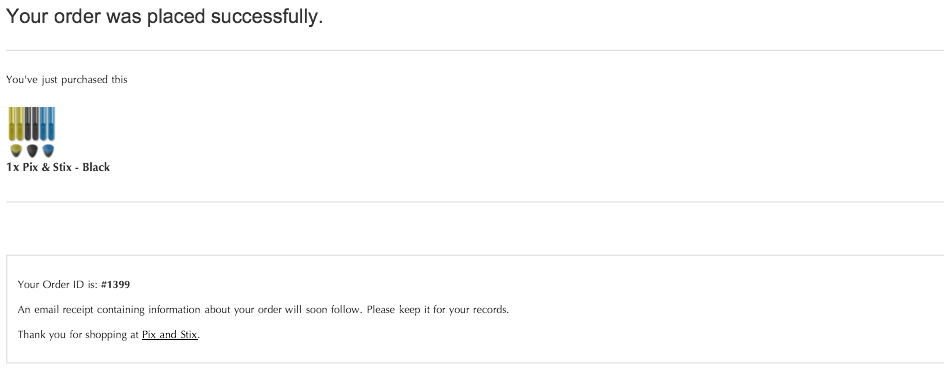
Task: Click the black guitar pick image
Action: [32, 150]
